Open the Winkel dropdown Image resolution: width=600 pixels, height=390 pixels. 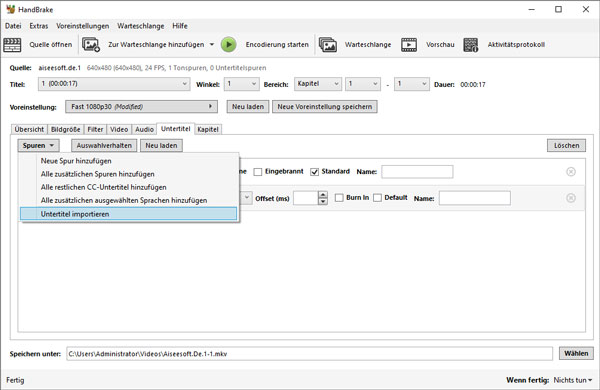tap(241, 84)
